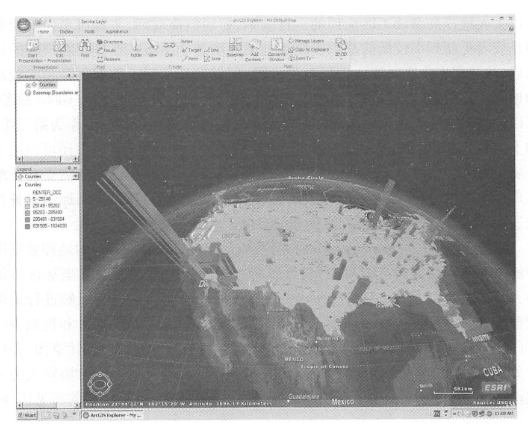Viewport: 528px width, 424px height.
Task: Switch to the Appearance ribbon tab
Action: [117, 31]
